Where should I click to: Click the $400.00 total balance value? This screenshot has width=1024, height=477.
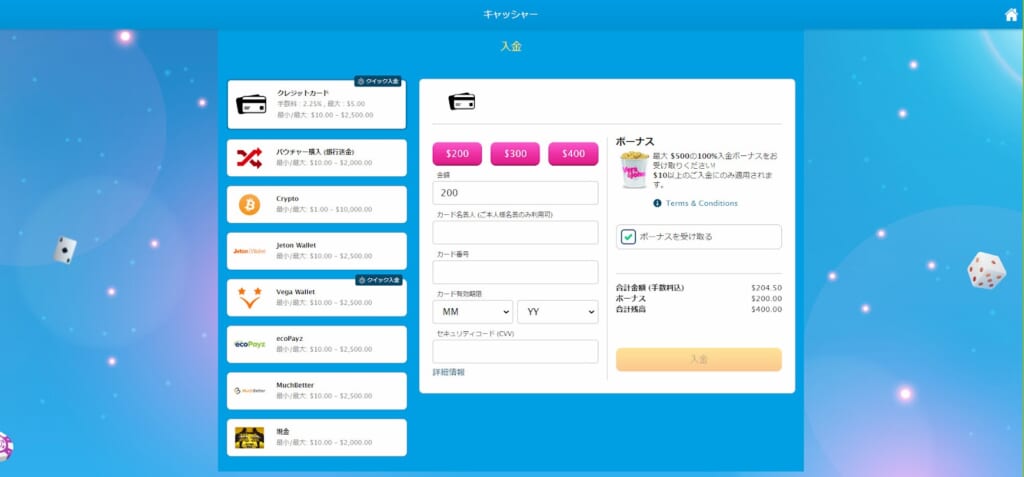click(767, 309)
